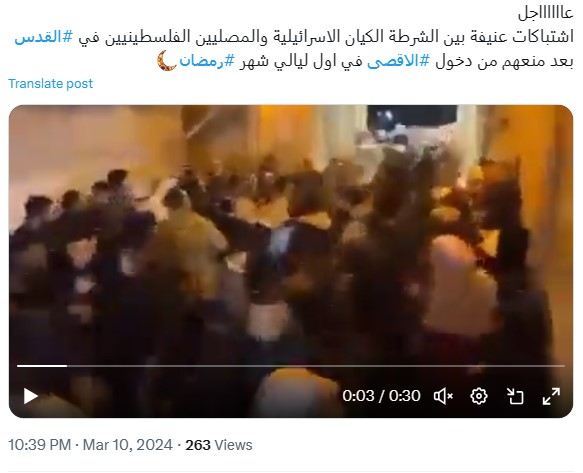Open the #رمضان hashtag
583x473 pixels.
pyautogui.click(x=207, y=61)
